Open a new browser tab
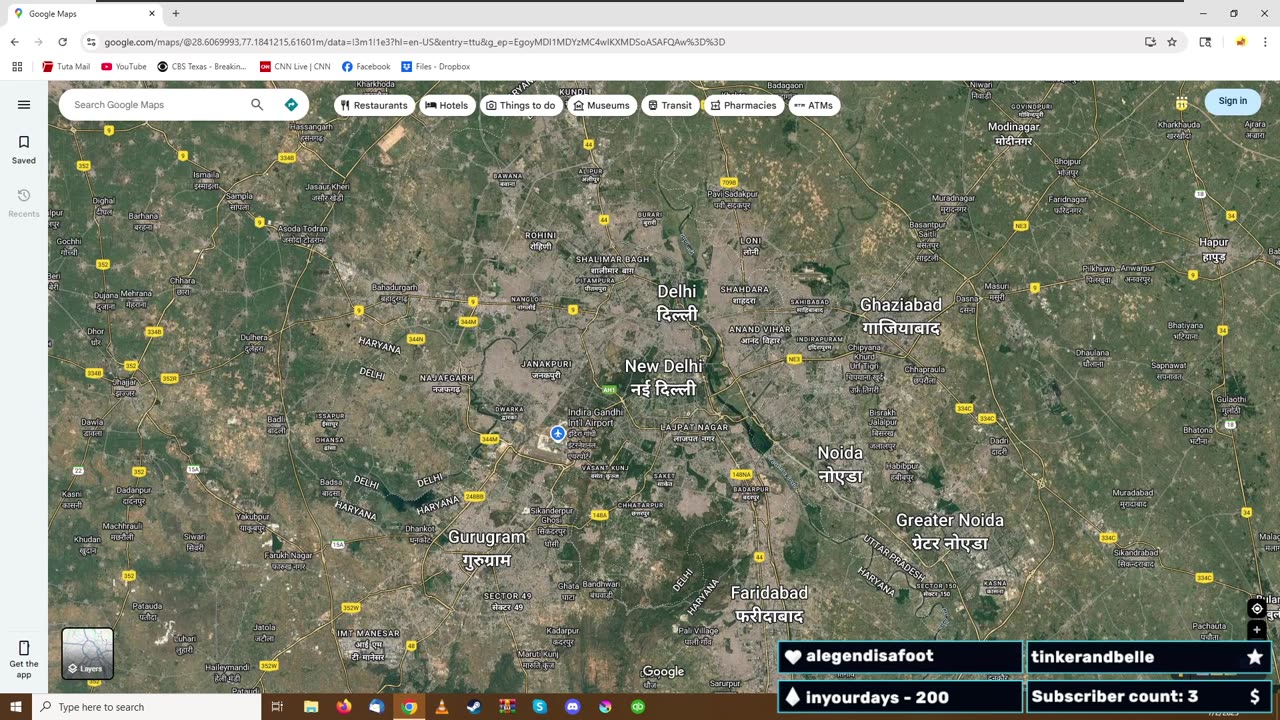Screen dimensions: 1280x720 click(176, 14)
